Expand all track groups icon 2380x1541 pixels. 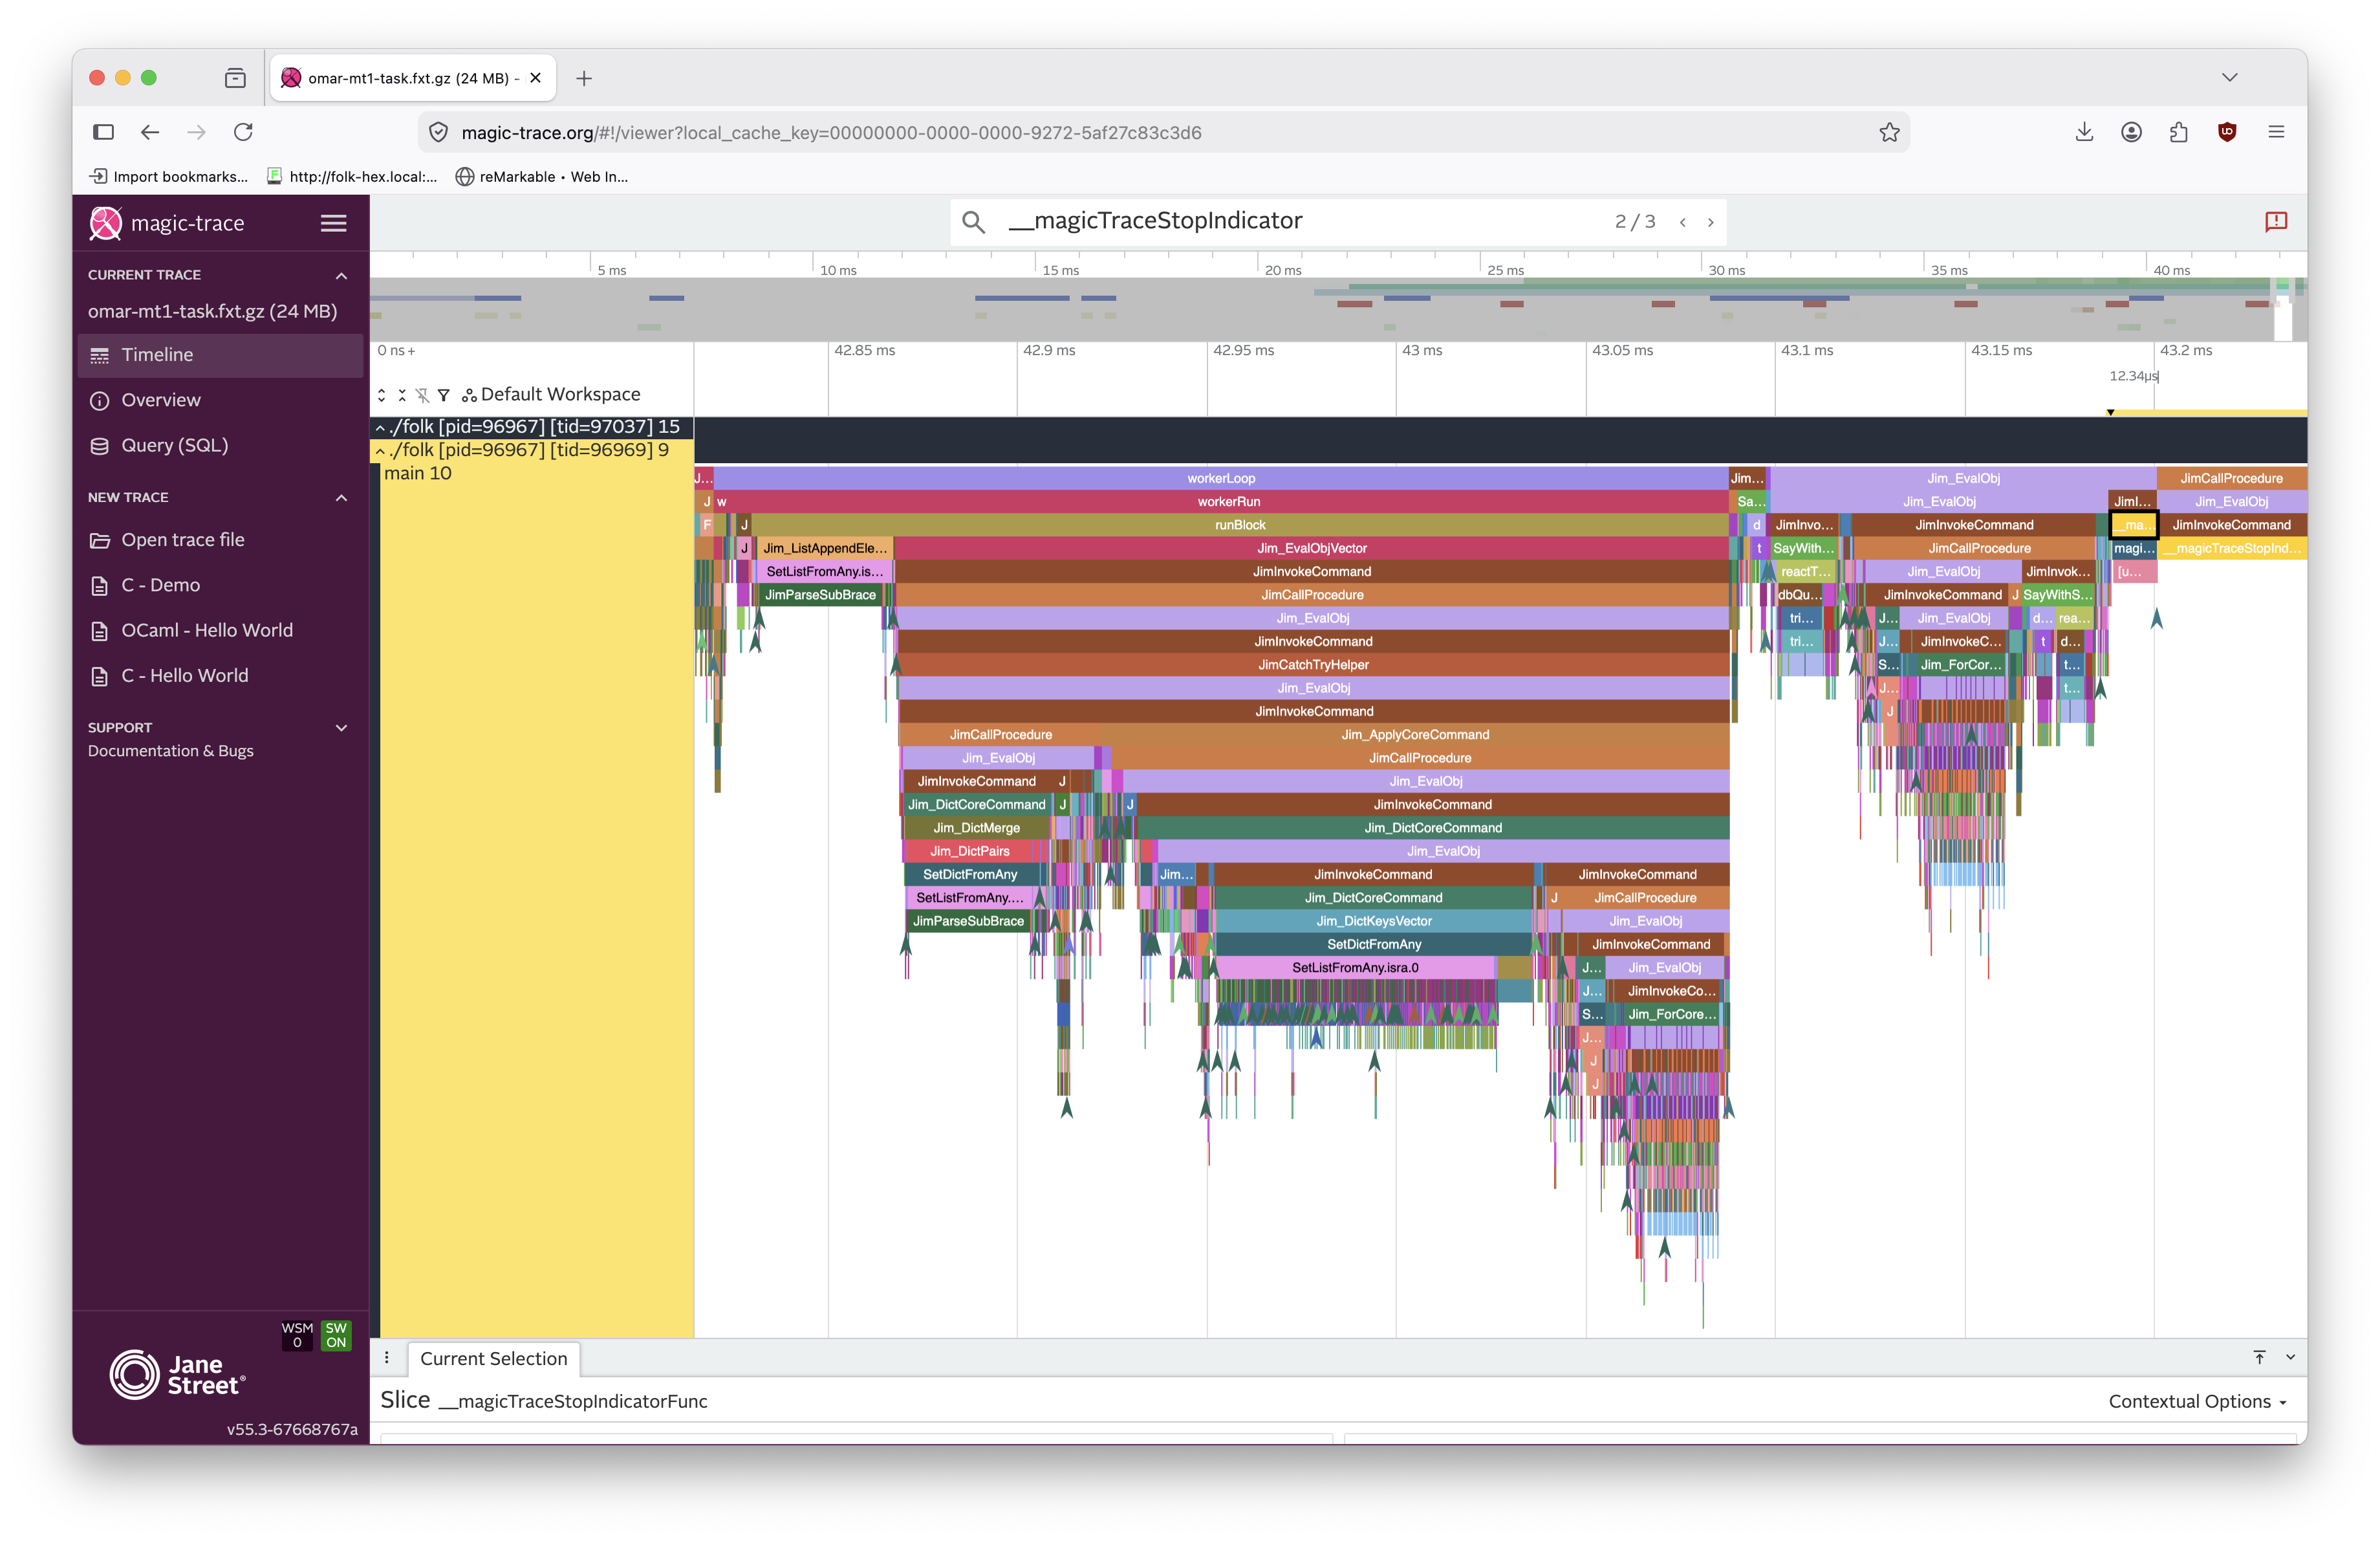382,395
